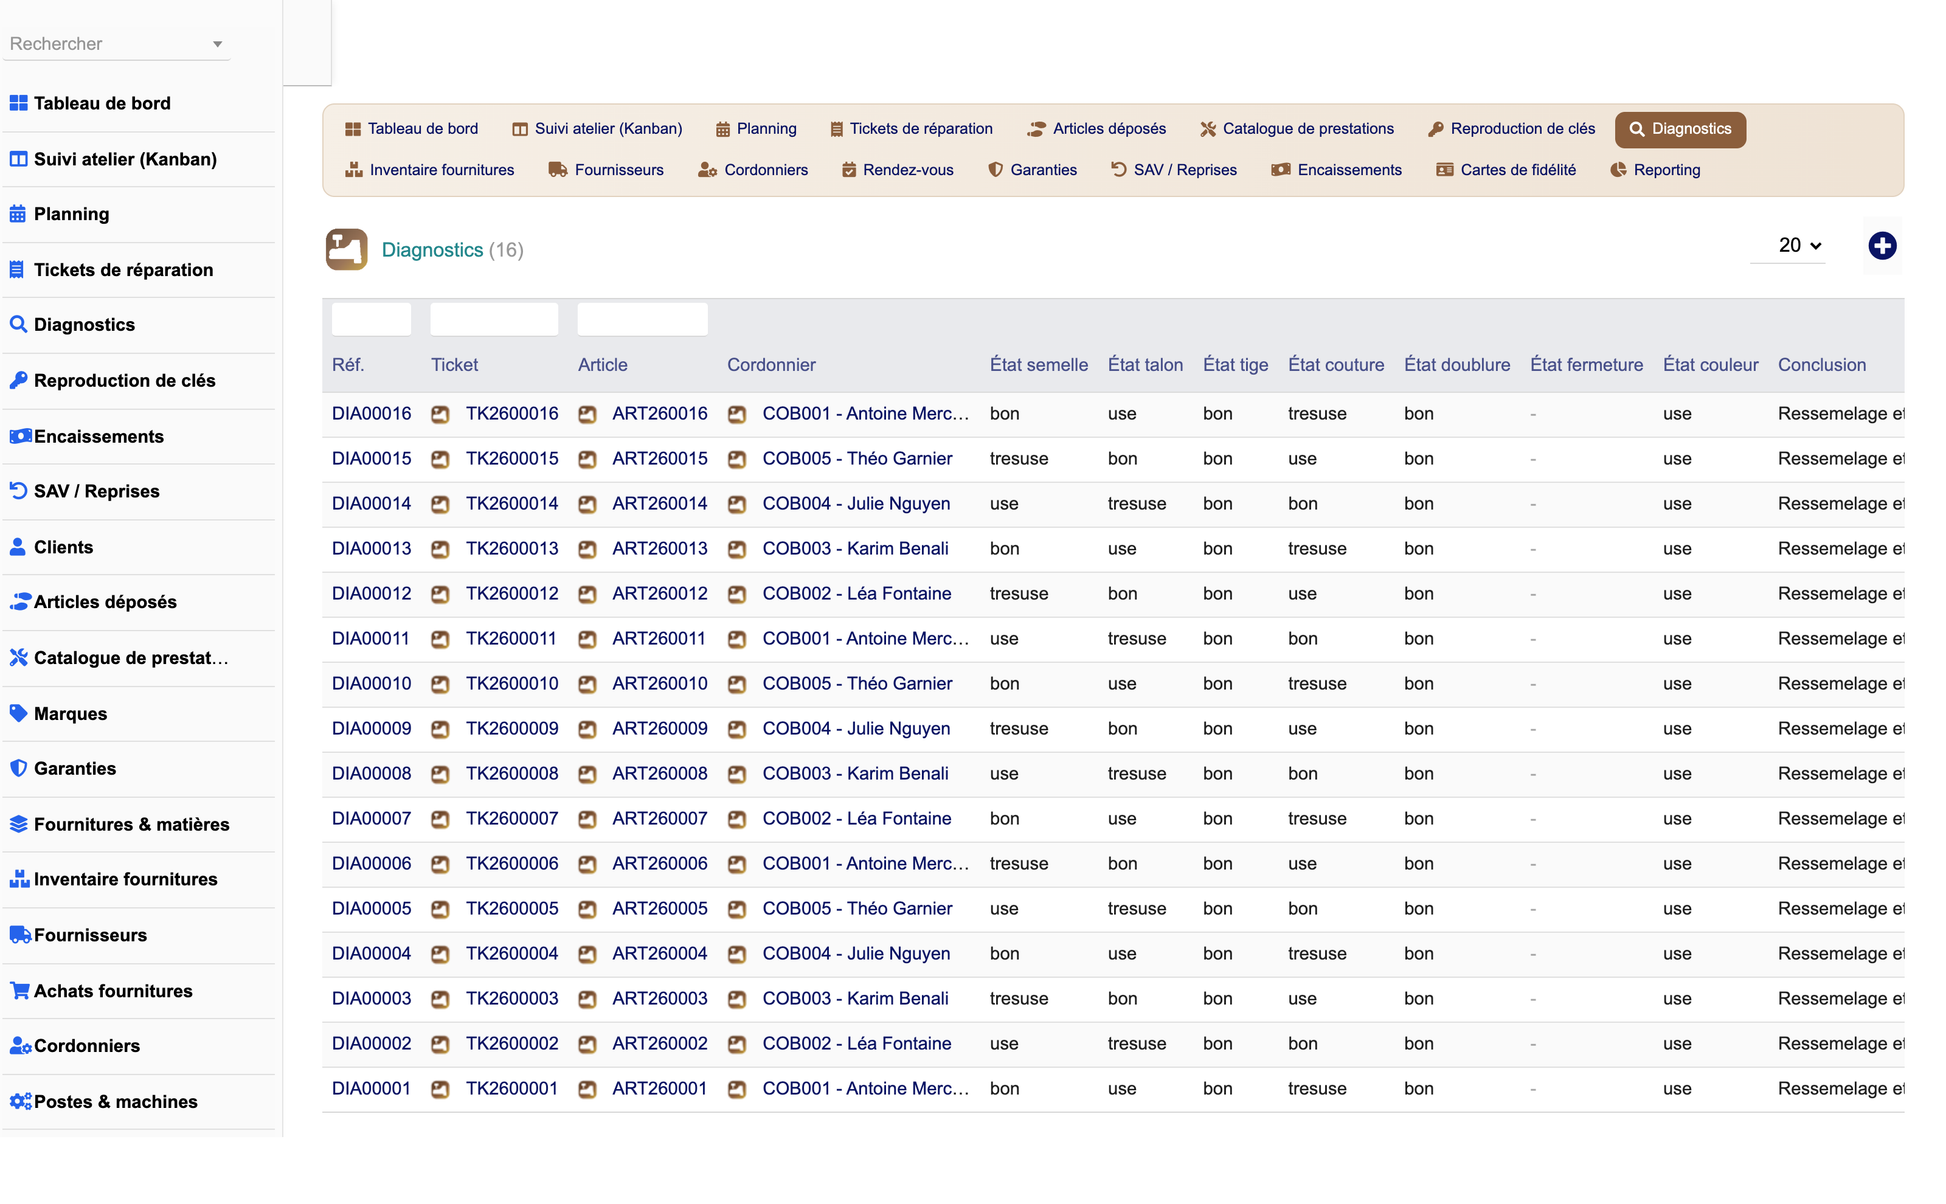Click the cordonnier icon beside COB004 - Julie Nguyen in row DIA00014
The width and height of the screenshot is (1946, 1204).
click(737, 505)
